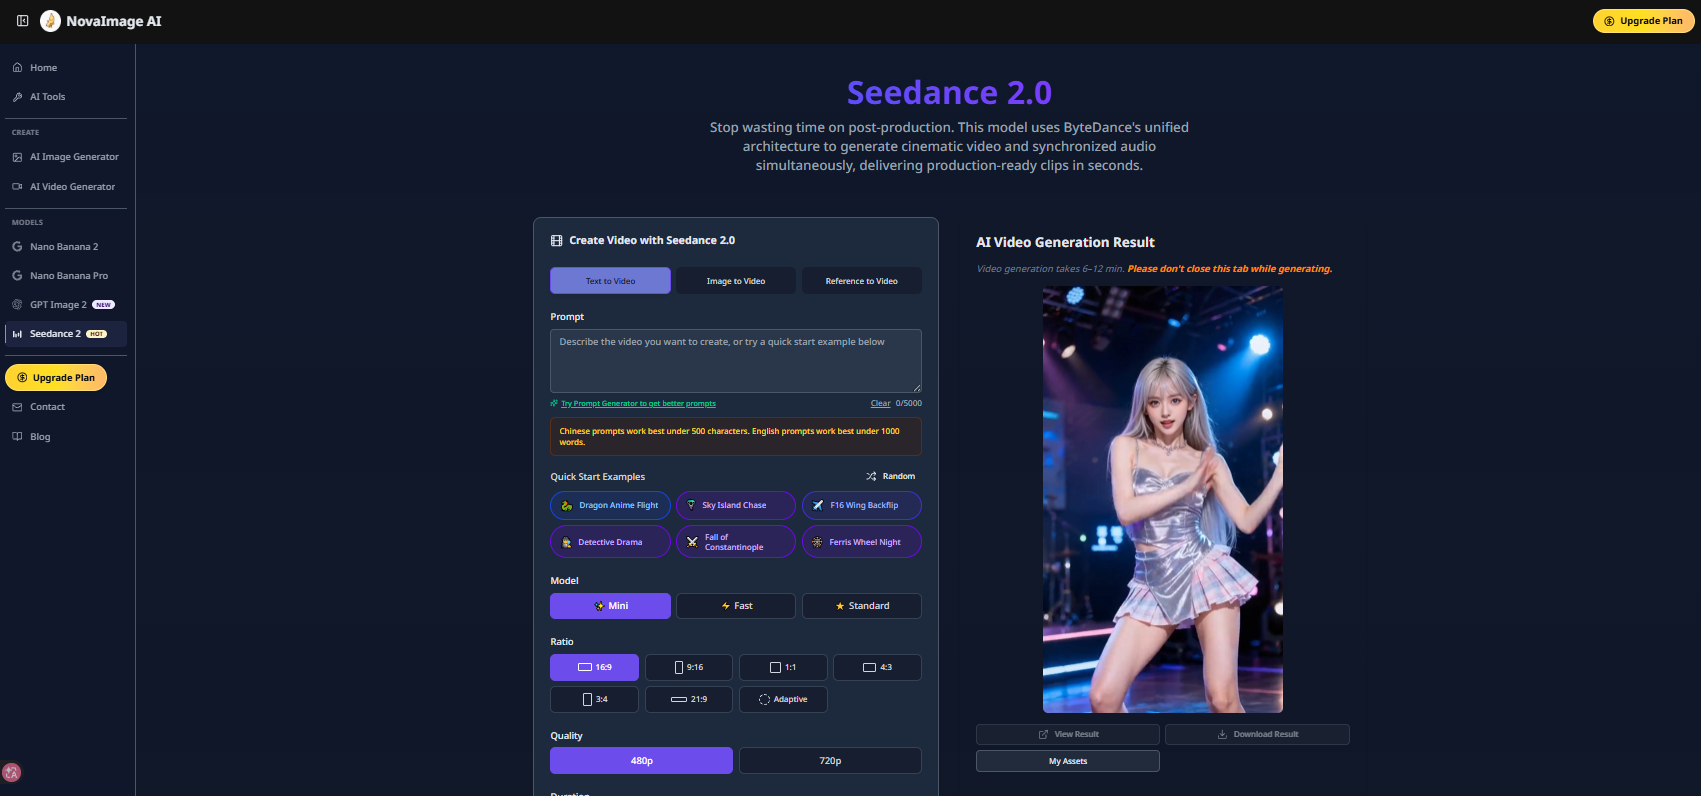This screenshot has height=796, width=1701.
Task: Click the Contact envelope icon
Action: click(17, 407)
